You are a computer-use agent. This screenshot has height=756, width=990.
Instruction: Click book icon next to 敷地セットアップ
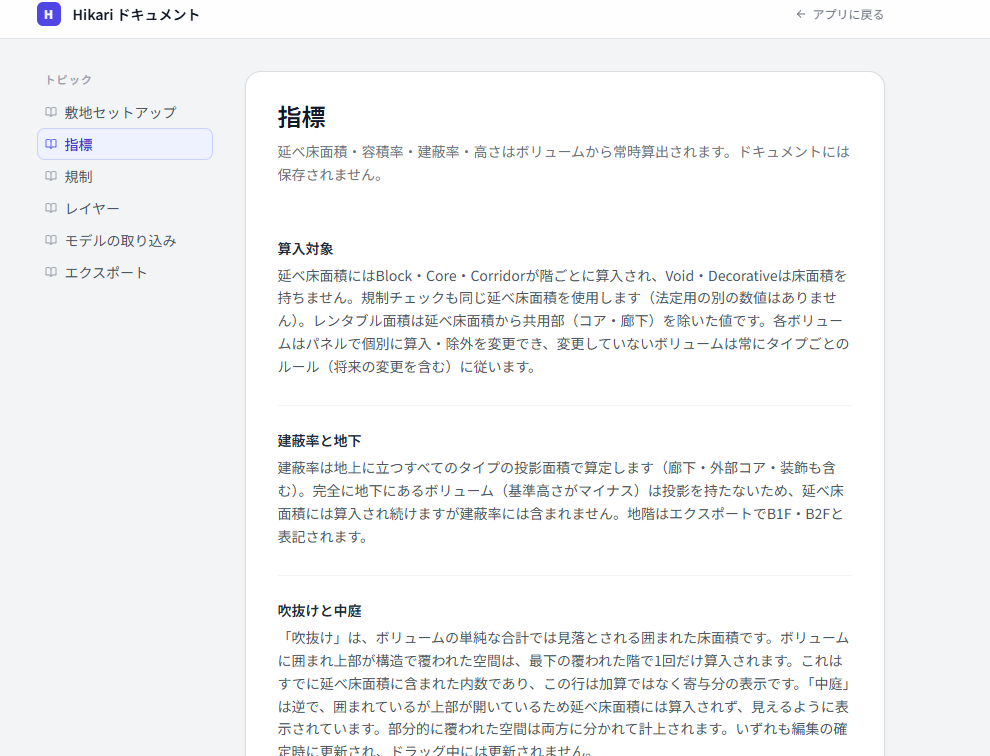pos(51,112)
